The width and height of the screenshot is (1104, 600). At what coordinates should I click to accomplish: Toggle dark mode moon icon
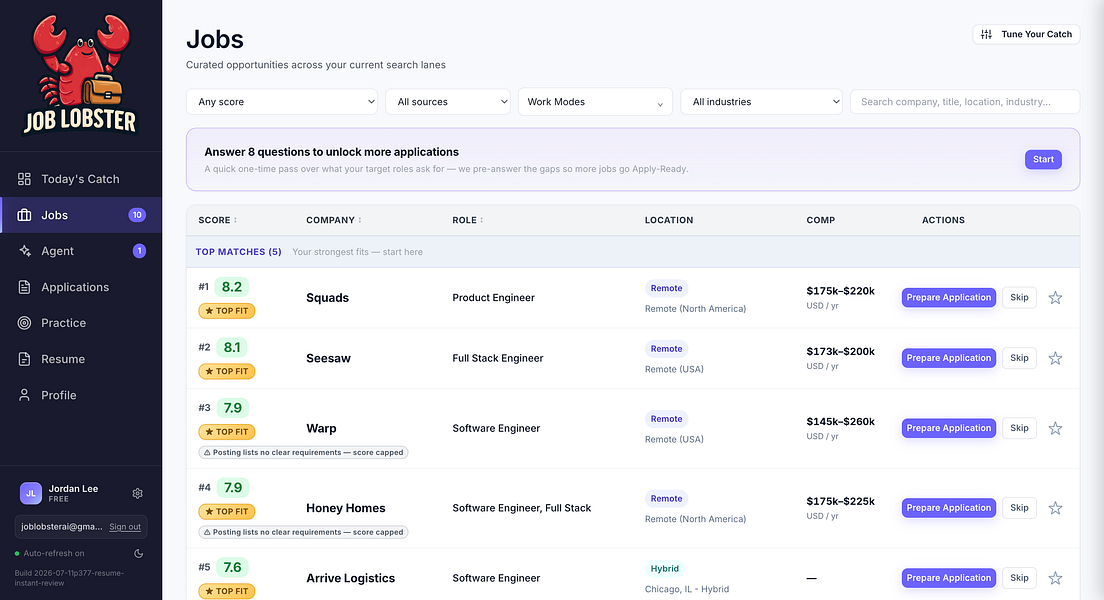click(139, 554)
